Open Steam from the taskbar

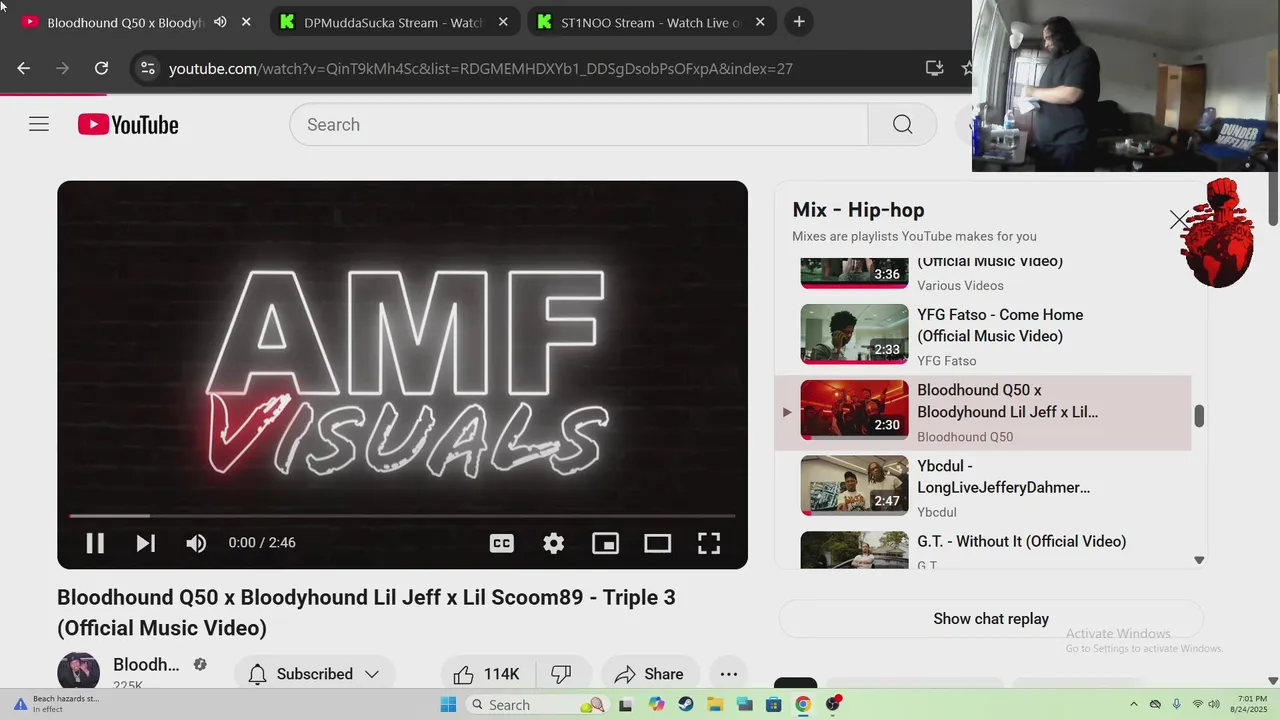pos(685,704)
